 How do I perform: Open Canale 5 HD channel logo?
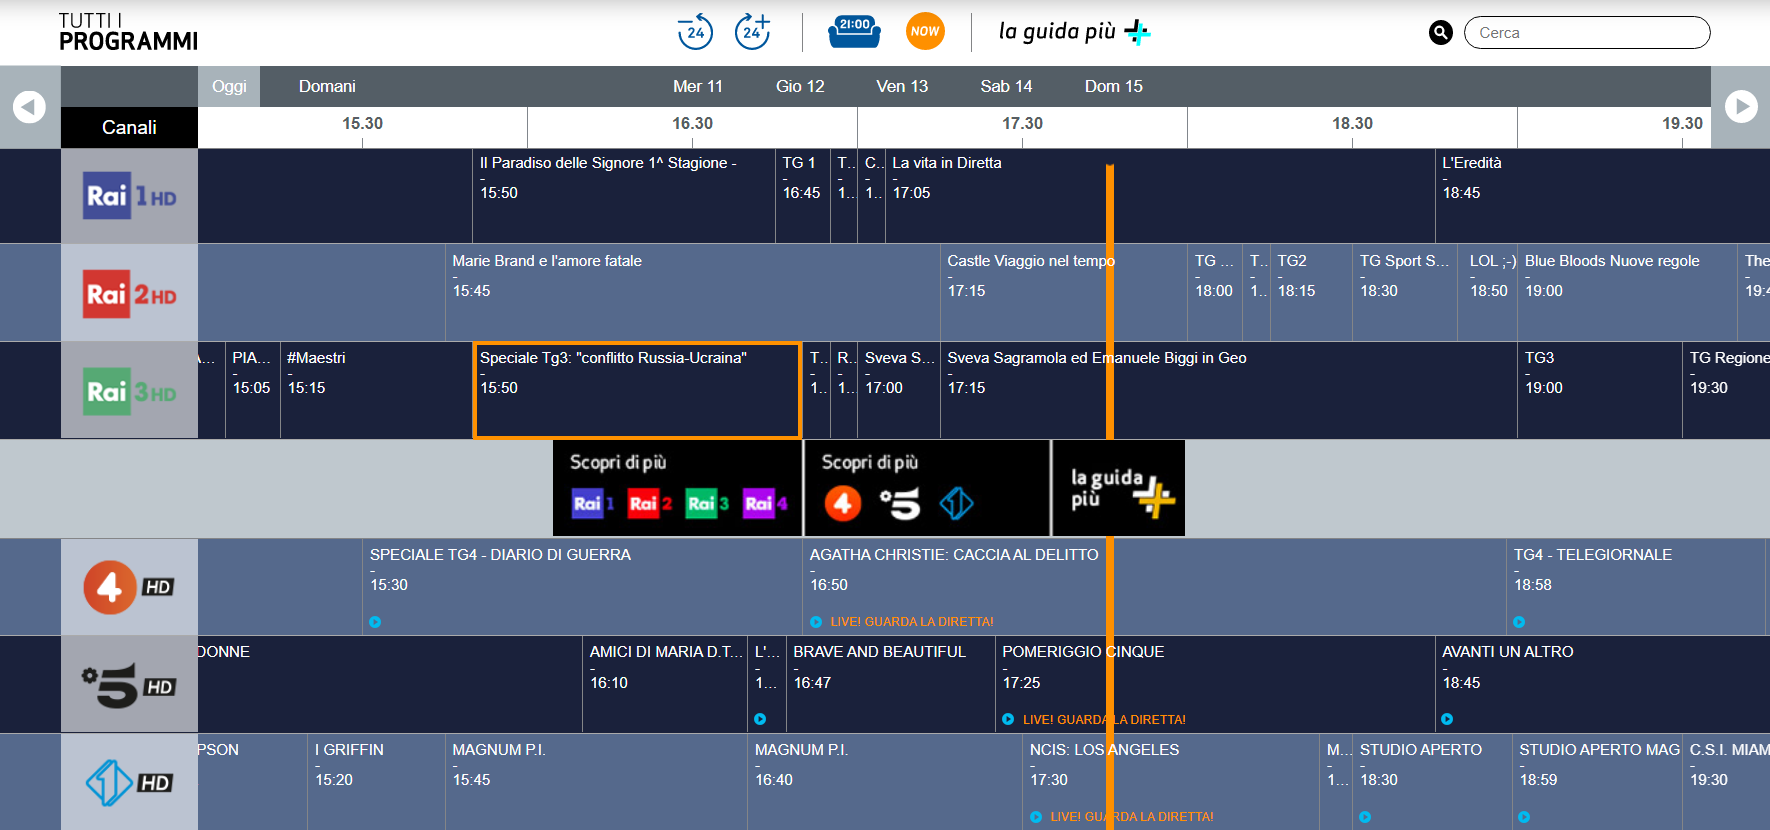point(130,685)
